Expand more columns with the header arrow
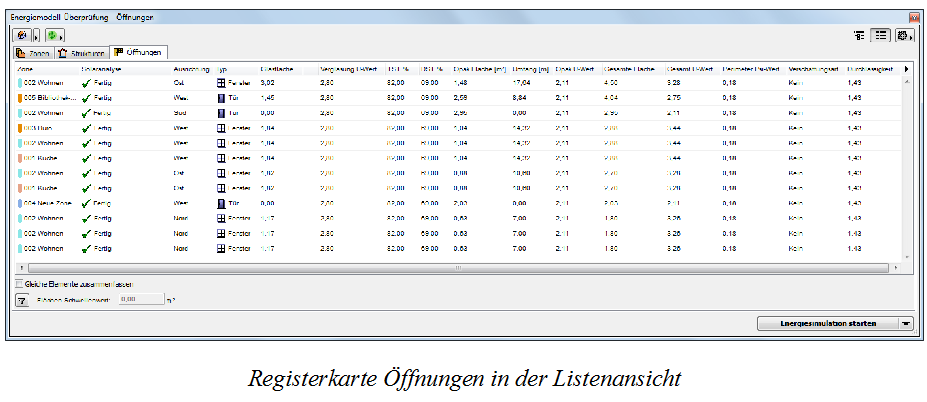927x402 pixels. tap(907, 69)
